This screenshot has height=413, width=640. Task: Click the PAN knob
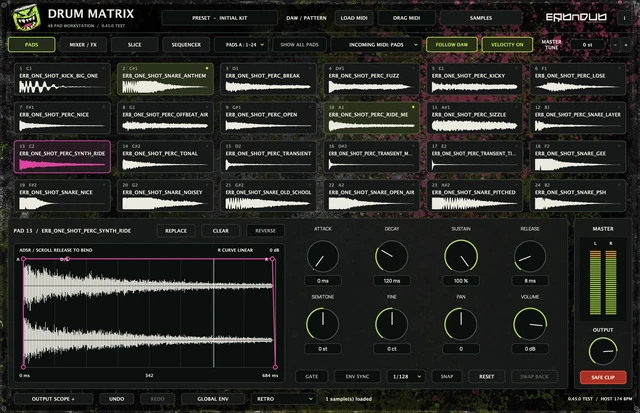461,324
